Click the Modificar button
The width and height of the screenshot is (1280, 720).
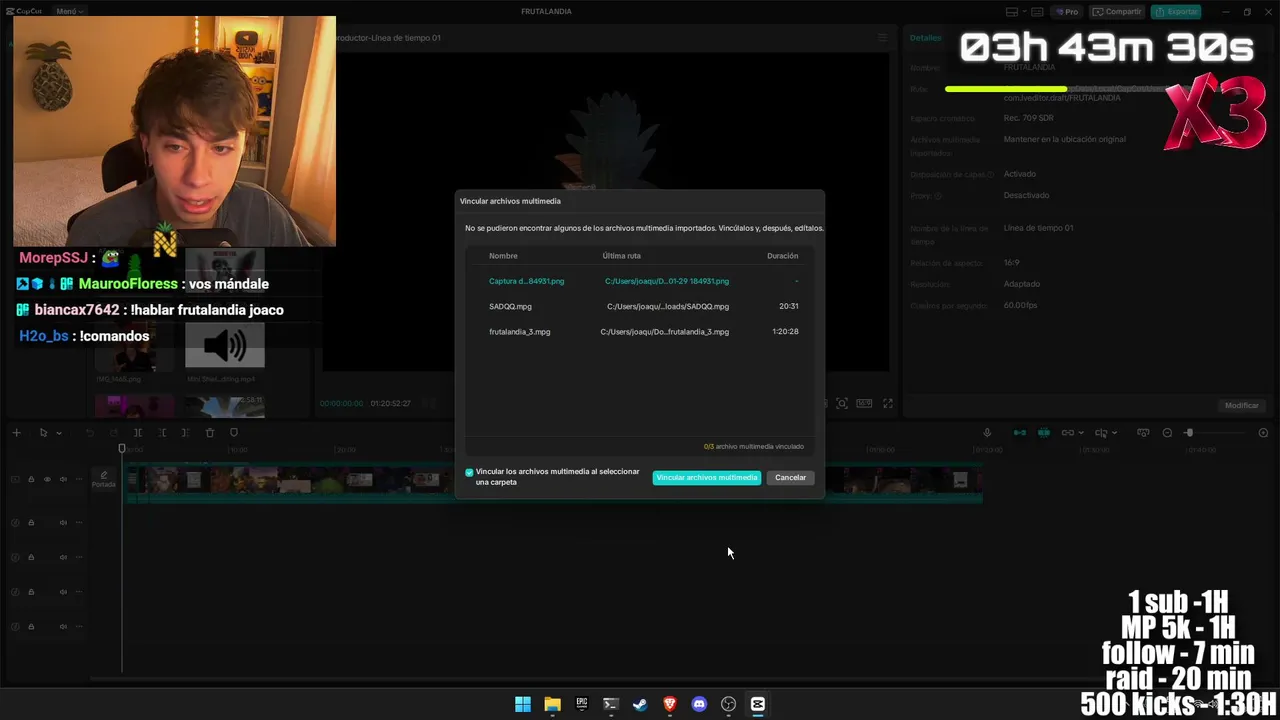tap(1242, 406)
